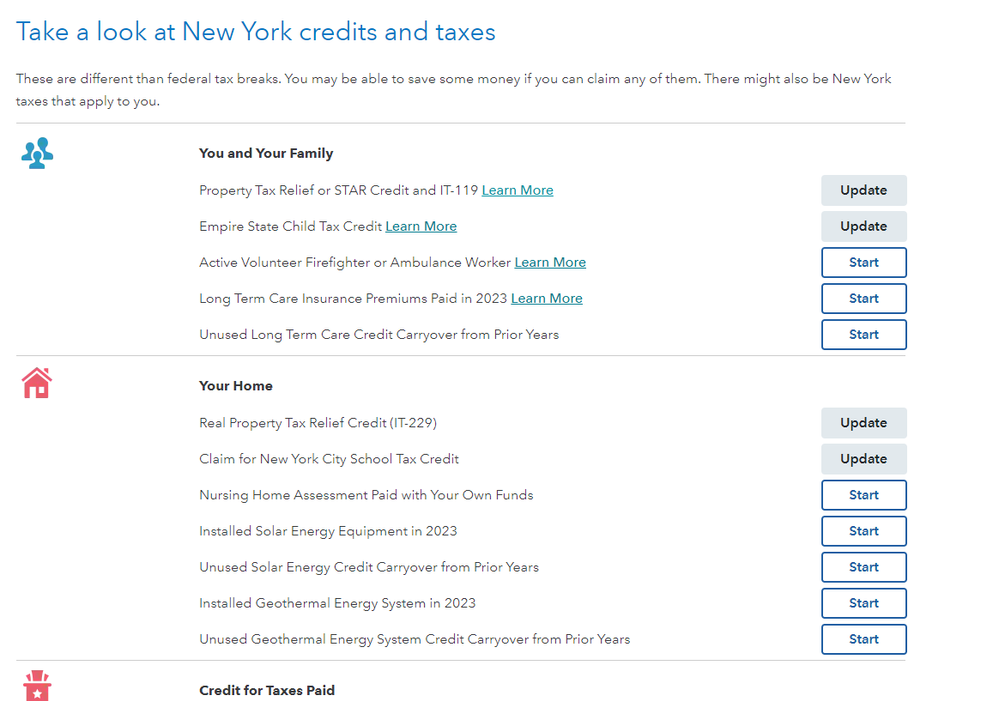Start Unused Geothermal Energy System Credit Carryover
The height and width of the screenshot is (701, 999).
863,639
